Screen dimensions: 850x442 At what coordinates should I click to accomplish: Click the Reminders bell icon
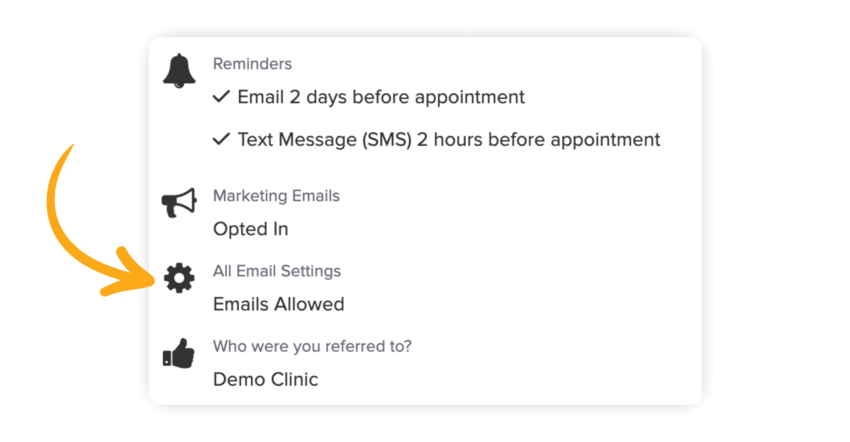180,71
